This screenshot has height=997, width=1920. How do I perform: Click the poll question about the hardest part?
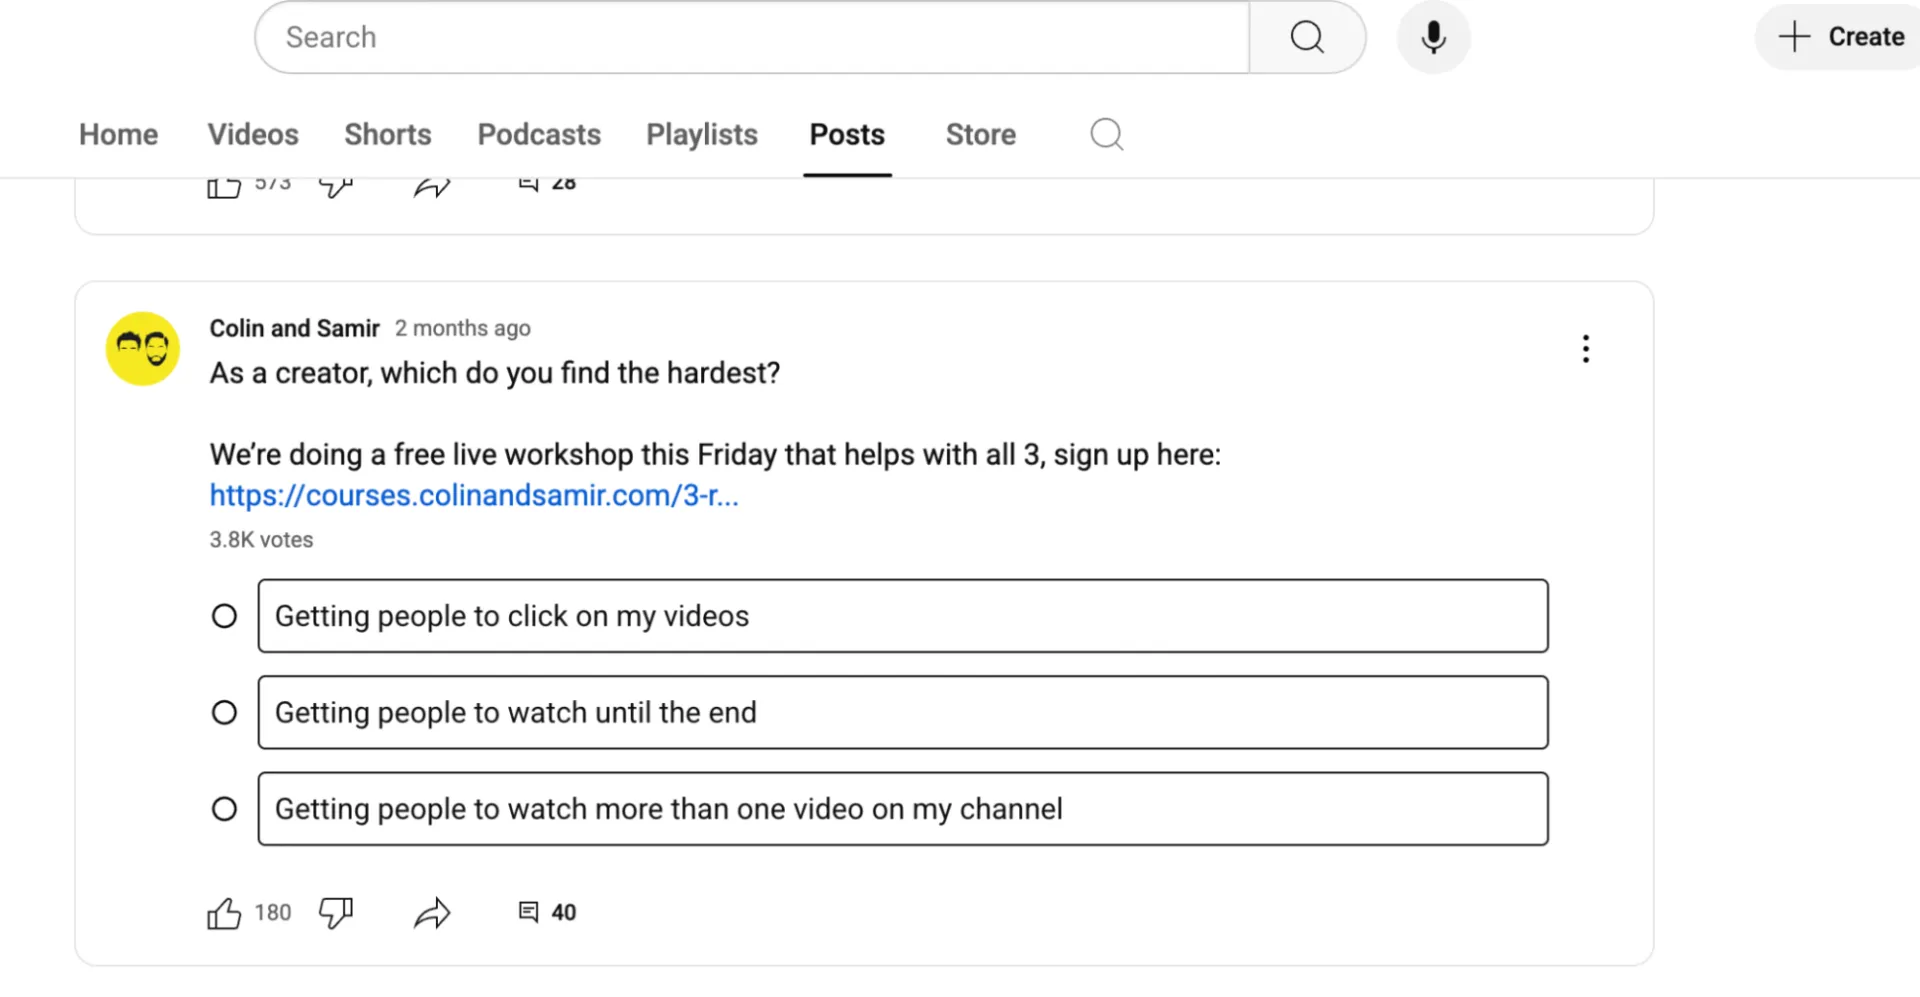click(495, 373)
